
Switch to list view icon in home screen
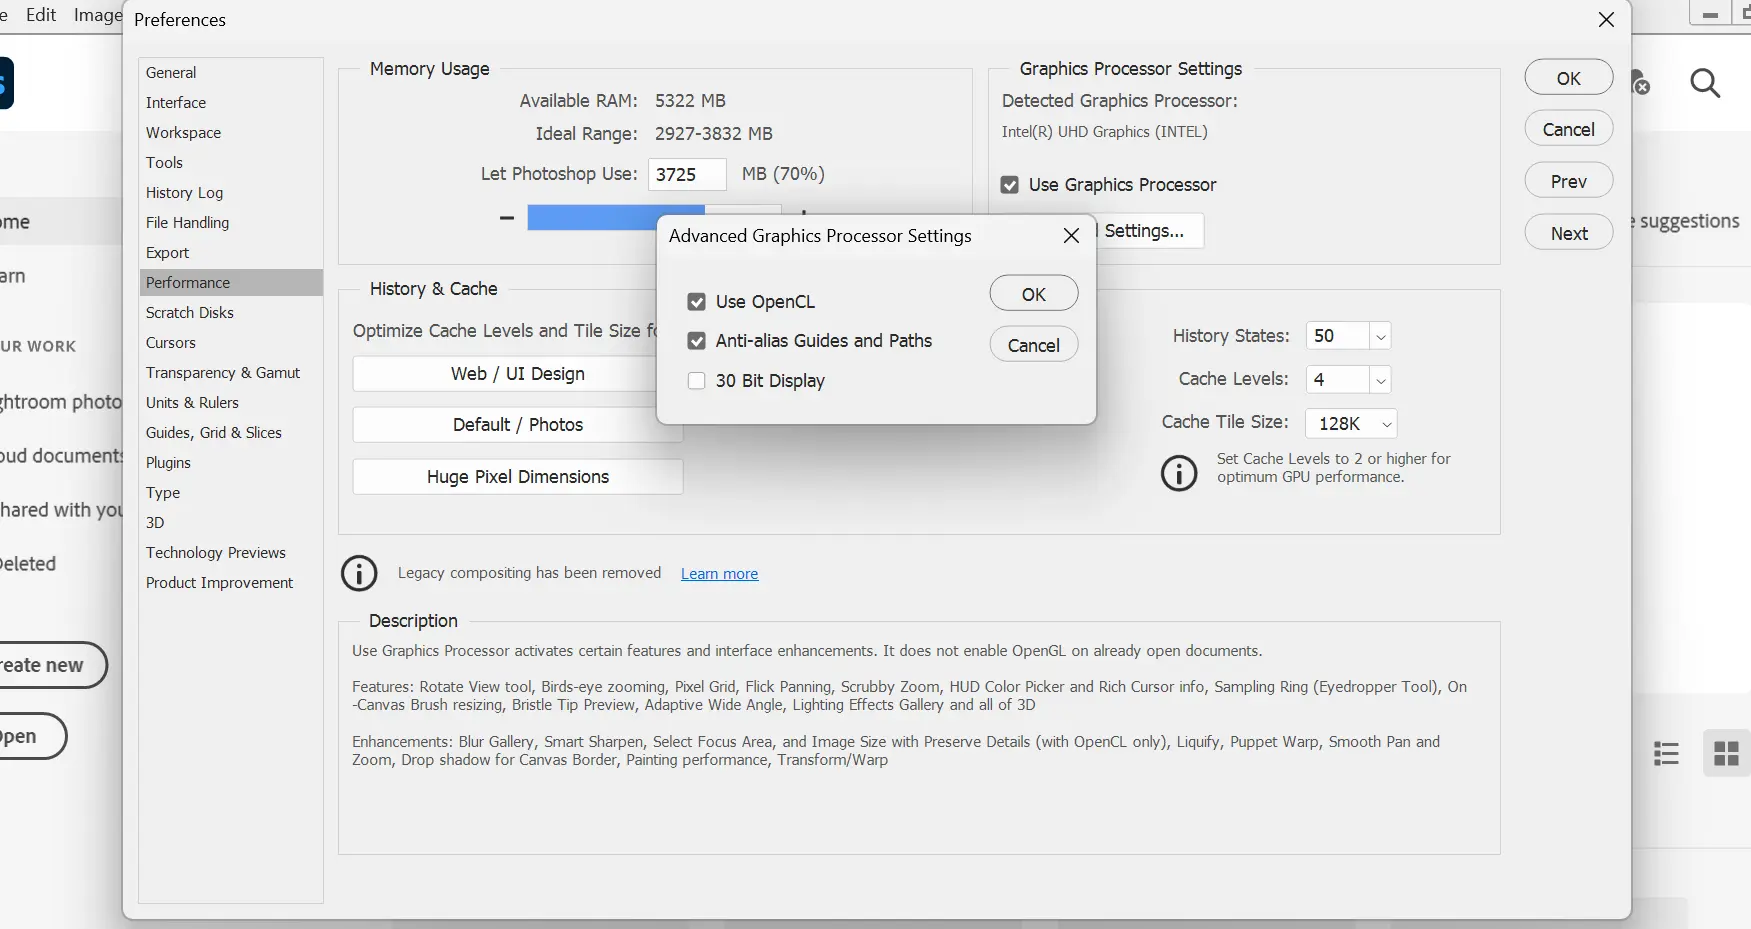click(x=1666, y=753)
